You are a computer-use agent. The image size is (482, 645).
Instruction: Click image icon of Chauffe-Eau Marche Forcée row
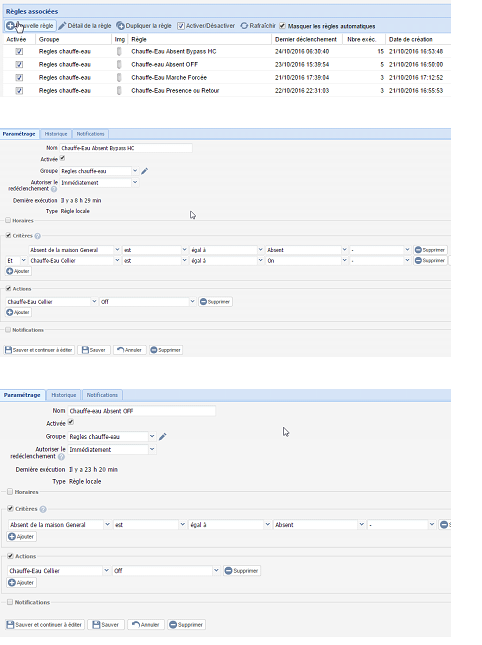click(x=119, y=77)
